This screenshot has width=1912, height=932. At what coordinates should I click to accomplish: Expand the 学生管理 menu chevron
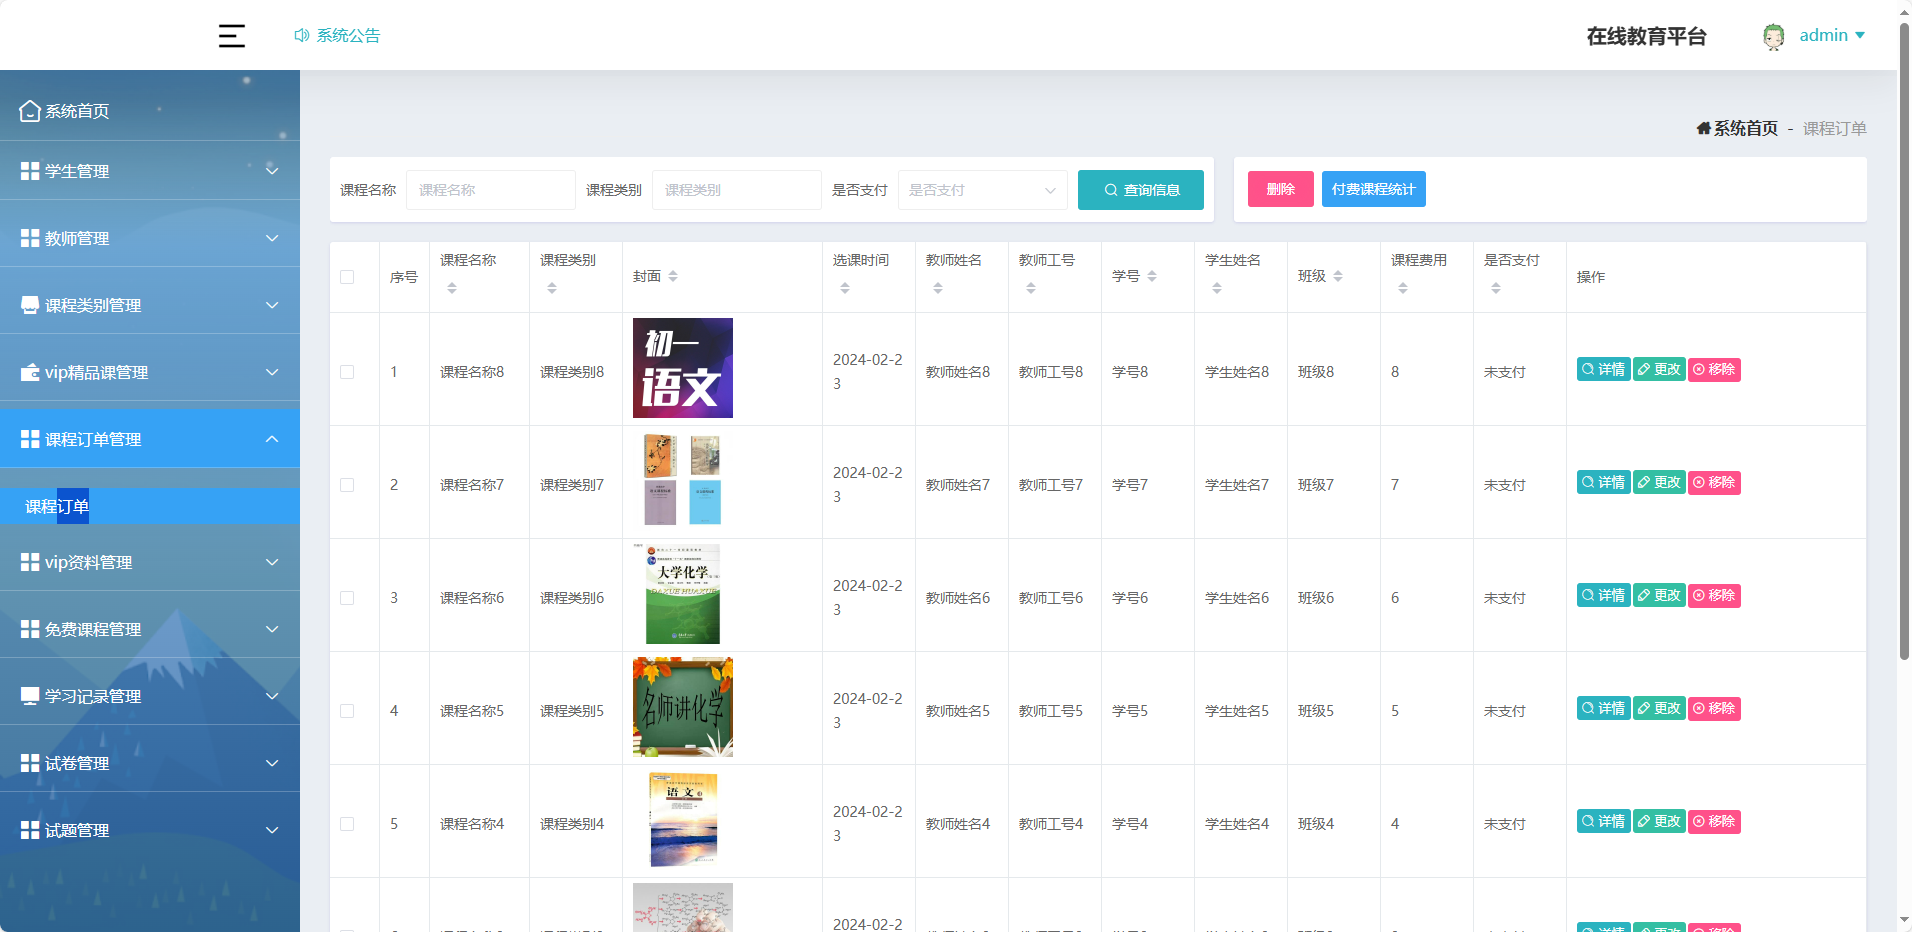(272, 171)
